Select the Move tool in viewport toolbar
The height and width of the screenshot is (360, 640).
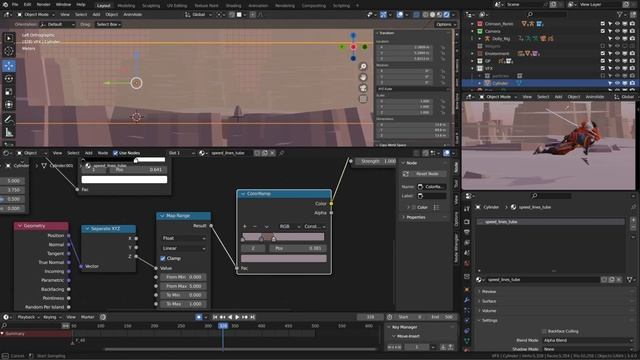[x=9, y=65]
